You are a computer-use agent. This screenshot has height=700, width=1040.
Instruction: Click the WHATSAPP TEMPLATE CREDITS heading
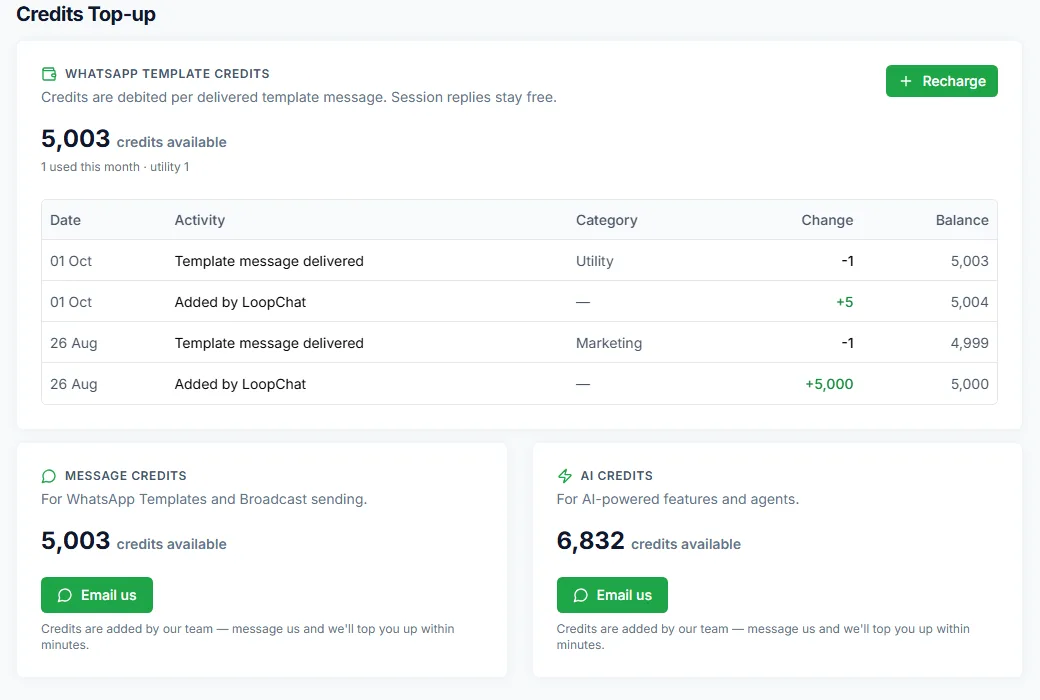click(167, 74)
